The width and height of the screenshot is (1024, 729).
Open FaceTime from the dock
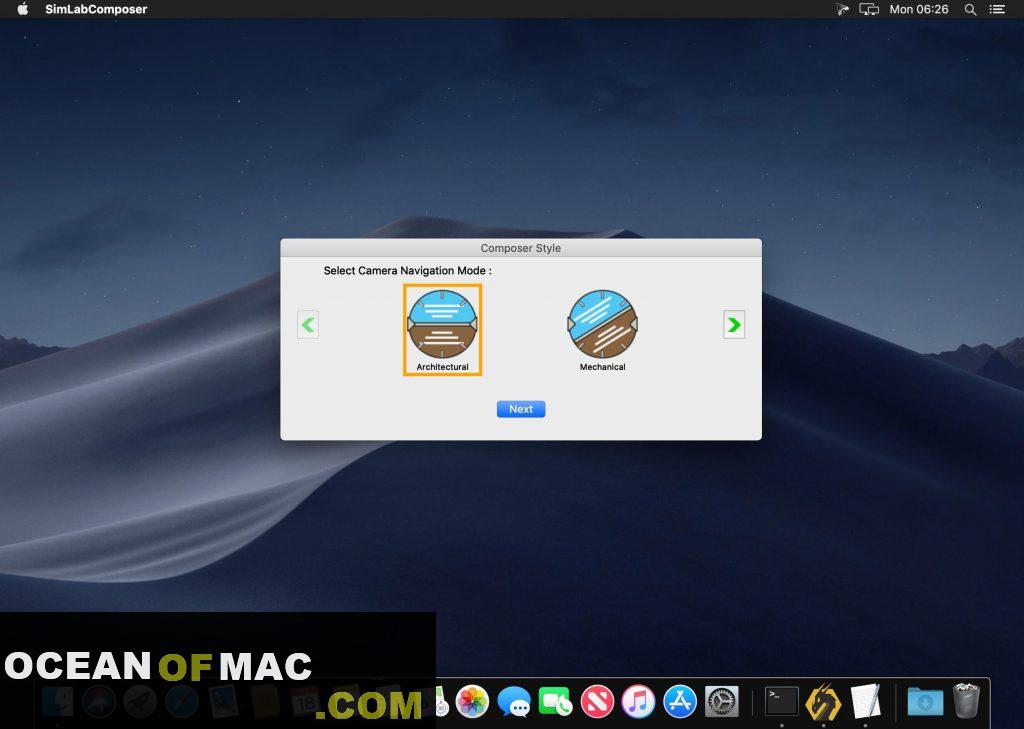[556, 702]
